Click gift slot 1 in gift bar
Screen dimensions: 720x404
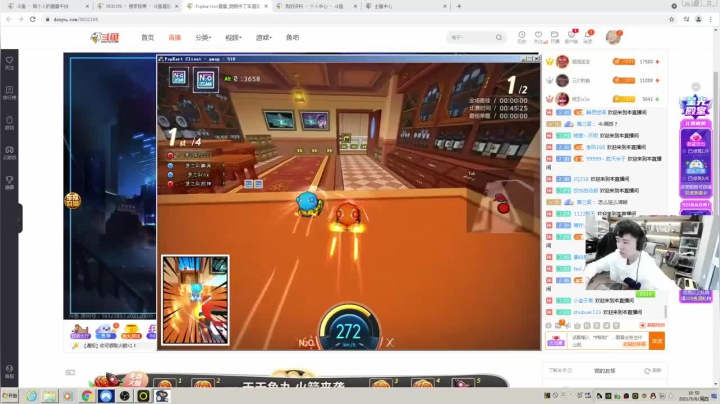167,383
